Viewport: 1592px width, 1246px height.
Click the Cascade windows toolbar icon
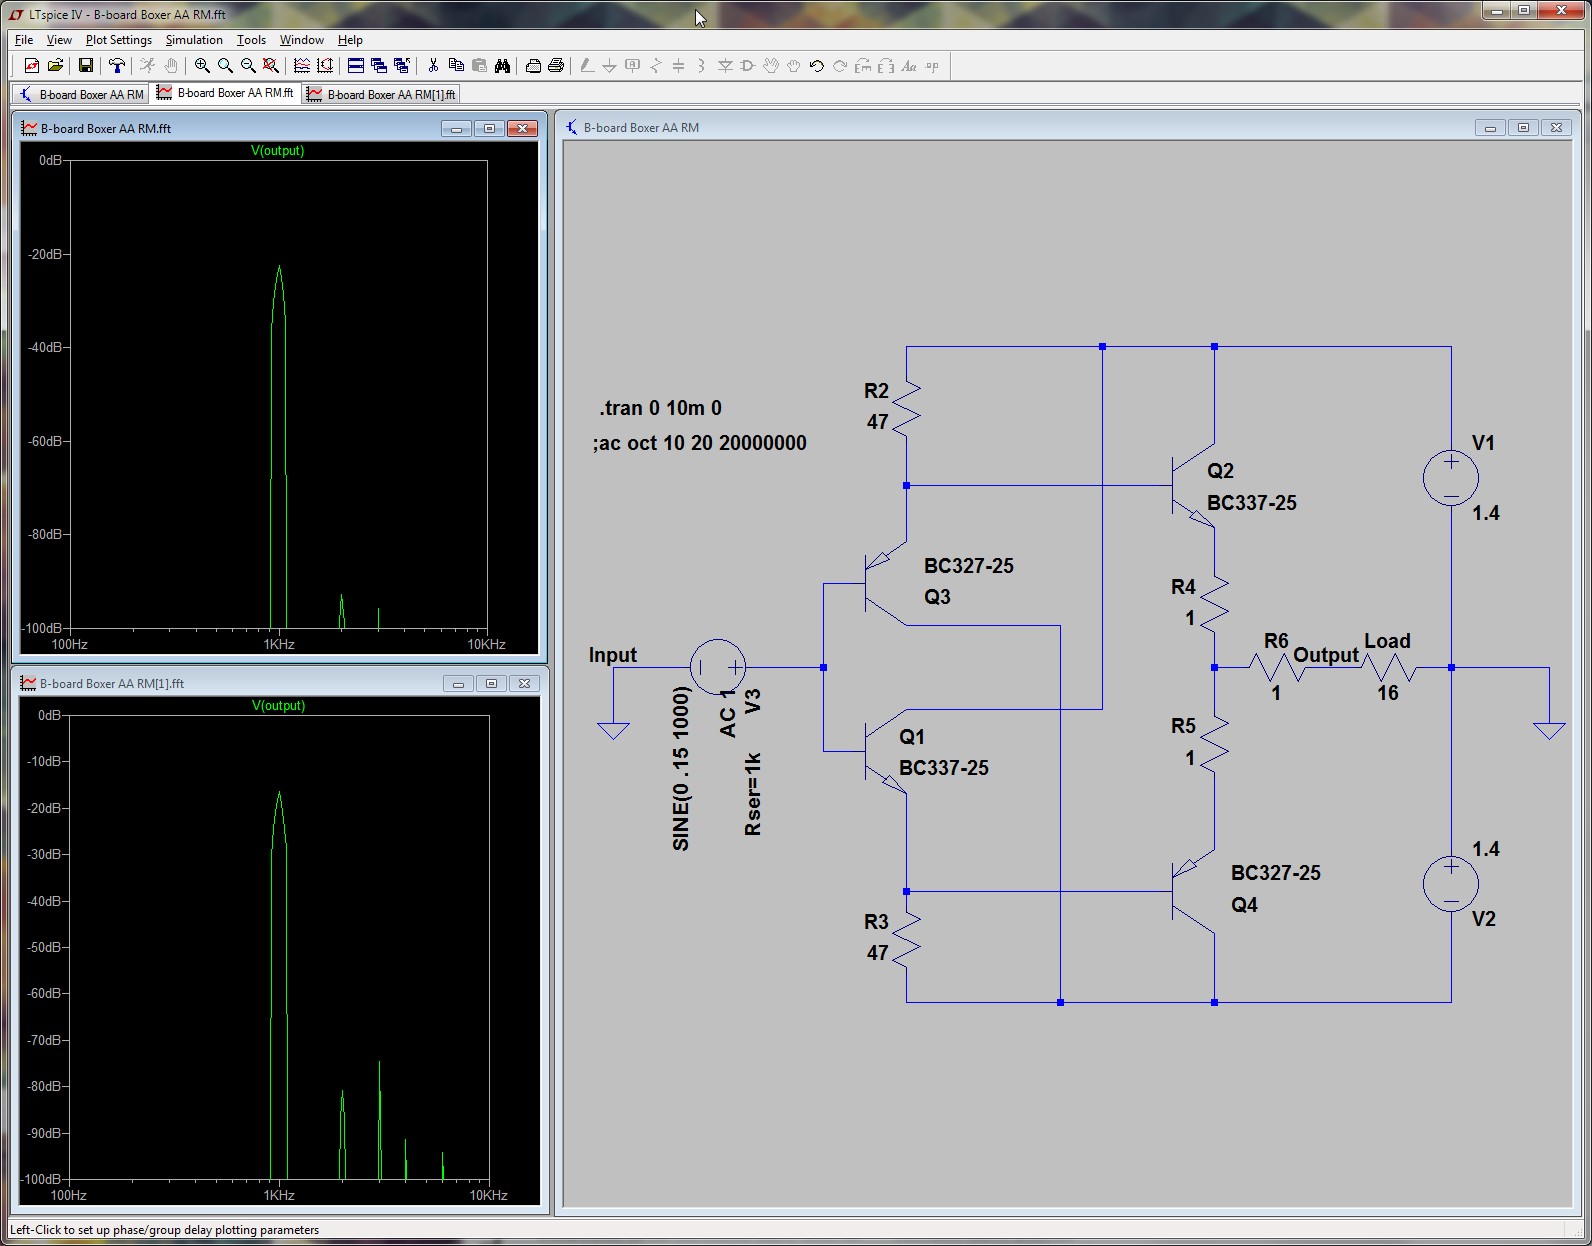[379, 66]
